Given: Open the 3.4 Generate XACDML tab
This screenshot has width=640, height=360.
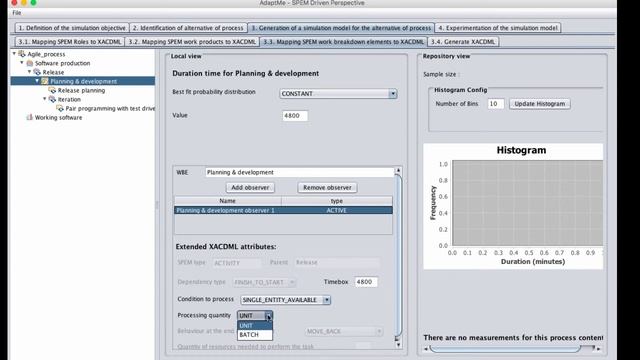Looking at the screenshot, I should 463,42.
